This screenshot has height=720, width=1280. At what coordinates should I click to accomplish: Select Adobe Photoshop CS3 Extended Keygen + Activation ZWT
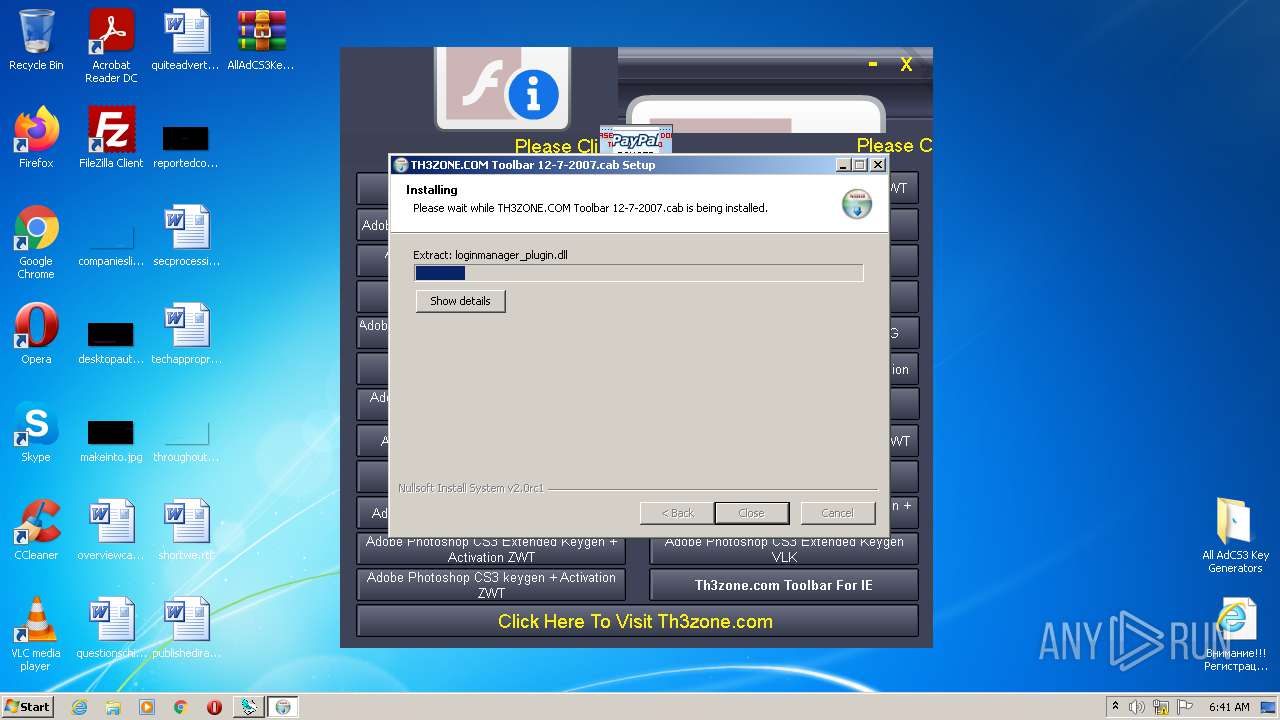click(x=491, y=549)
